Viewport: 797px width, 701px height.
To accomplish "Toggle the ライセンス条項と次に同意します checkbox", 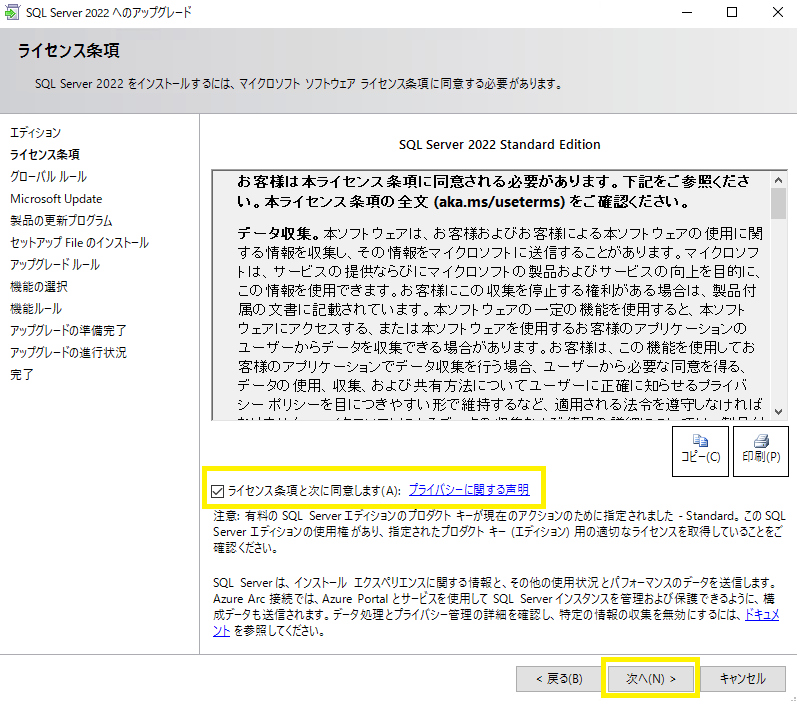I will (218, 491).
